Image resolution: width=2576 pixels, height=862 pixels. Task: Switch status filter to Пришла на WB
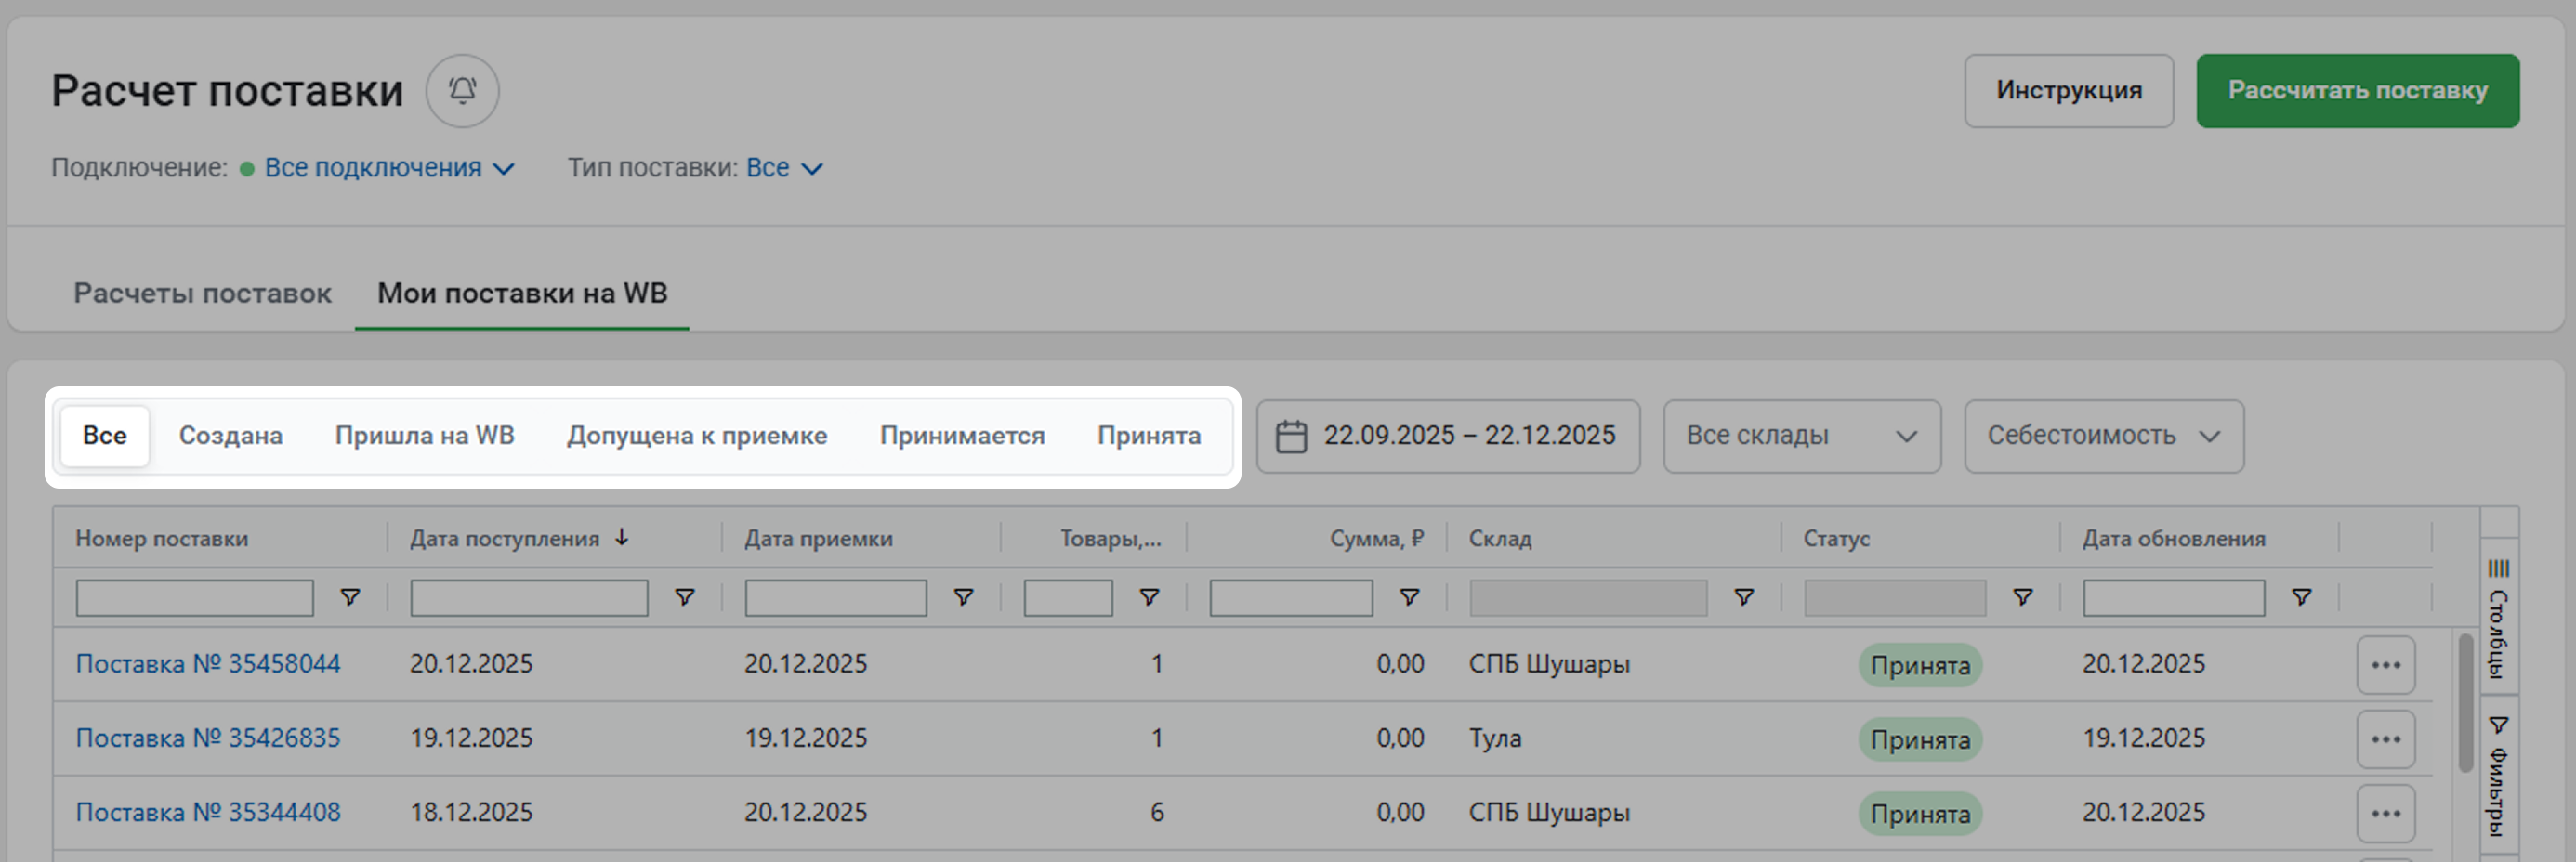(424, 436)
